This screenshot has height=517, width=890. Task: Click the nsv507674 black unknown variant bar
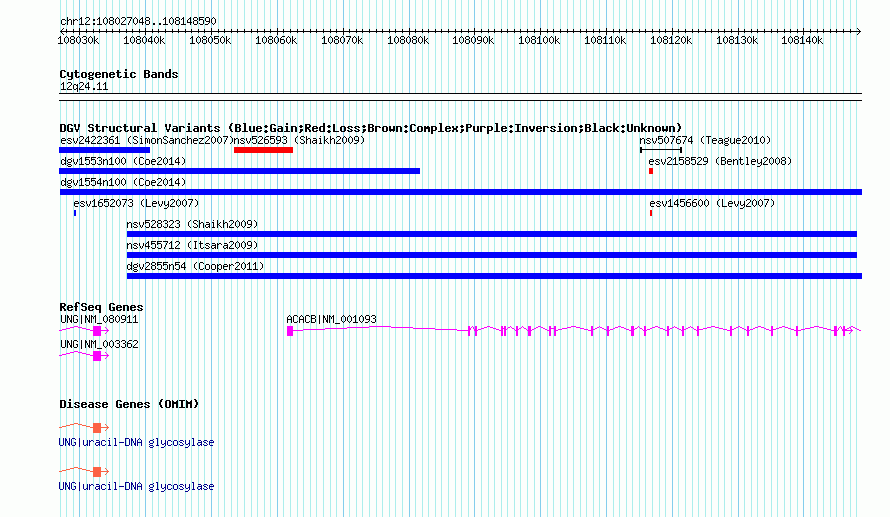(661, 150)
